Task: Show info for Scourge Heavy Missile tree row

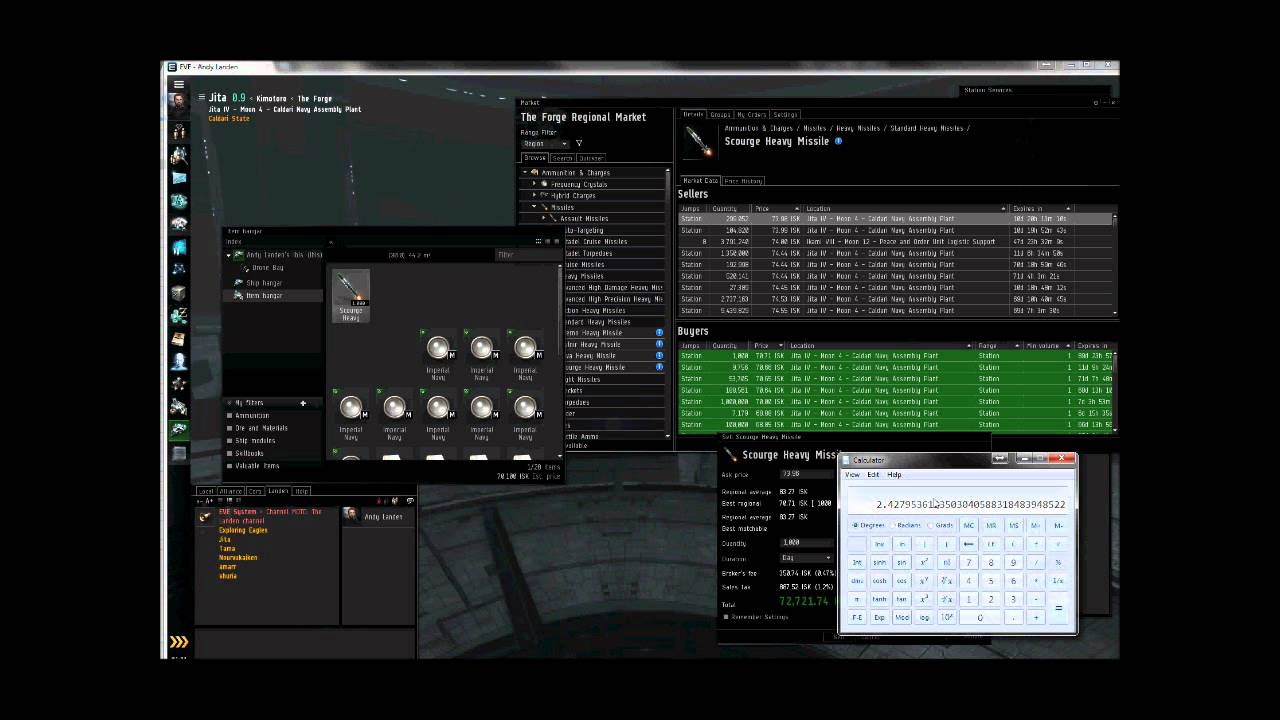Action: tap(659, 367)
